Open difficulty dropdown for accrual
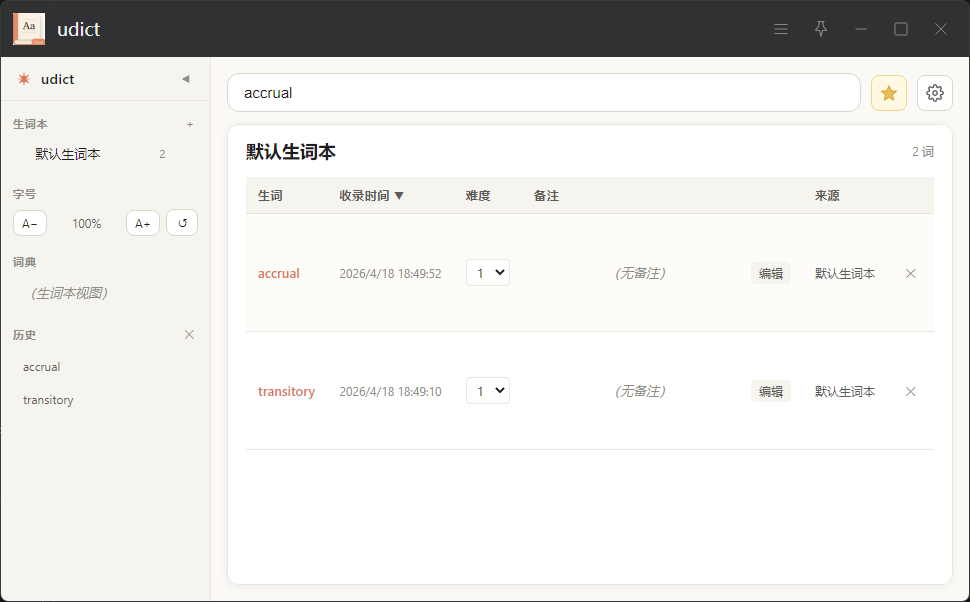The width and height of the screenshot is (970, 602). click(488, 273)
